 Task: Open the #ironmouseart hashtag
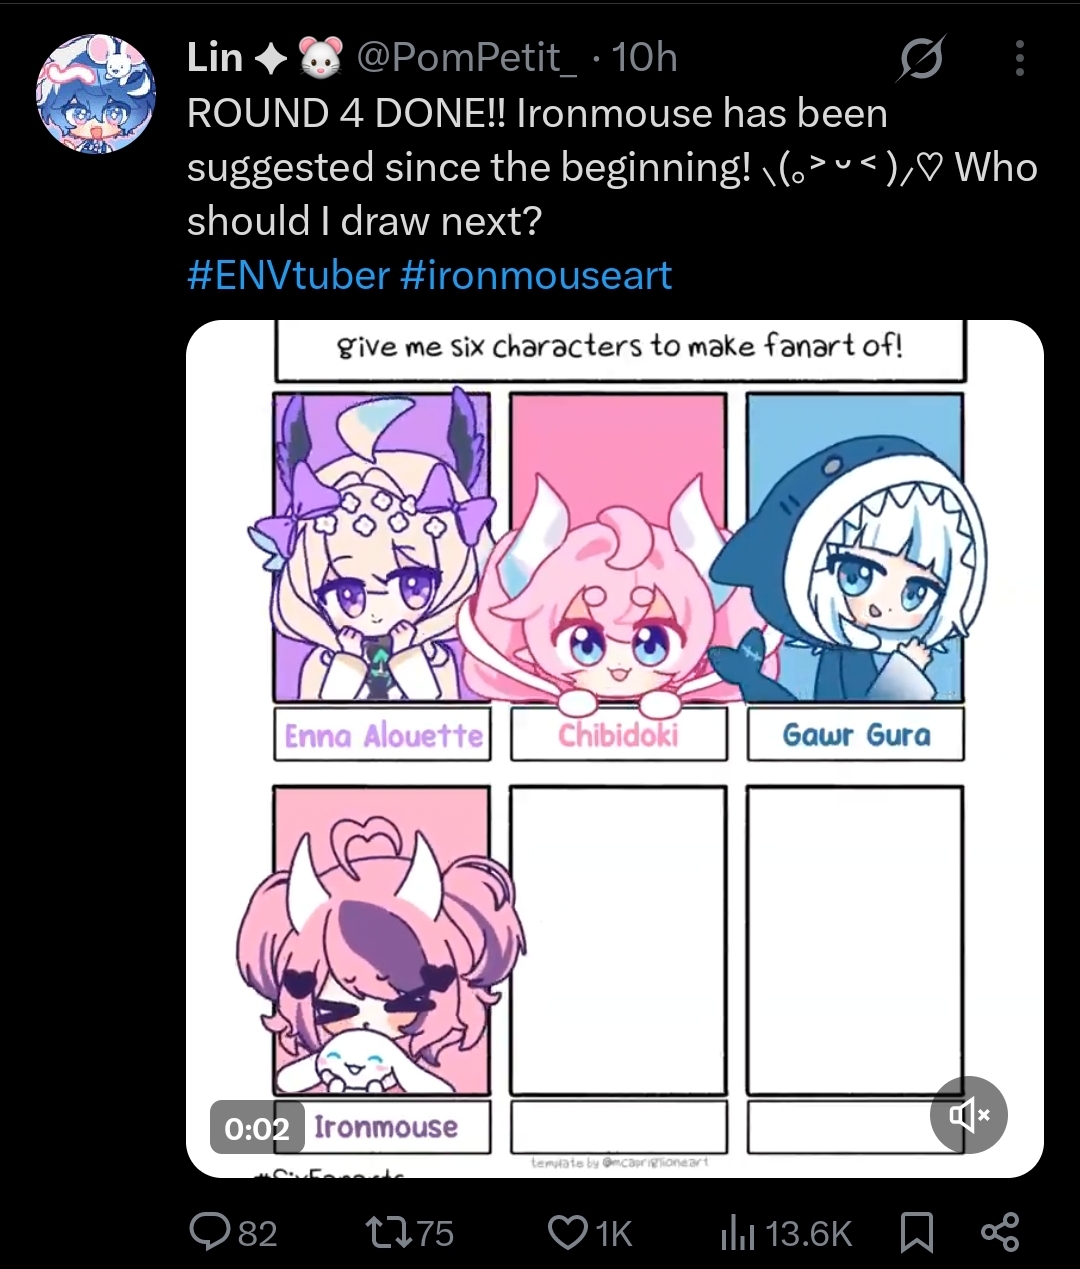click(536, 275)
